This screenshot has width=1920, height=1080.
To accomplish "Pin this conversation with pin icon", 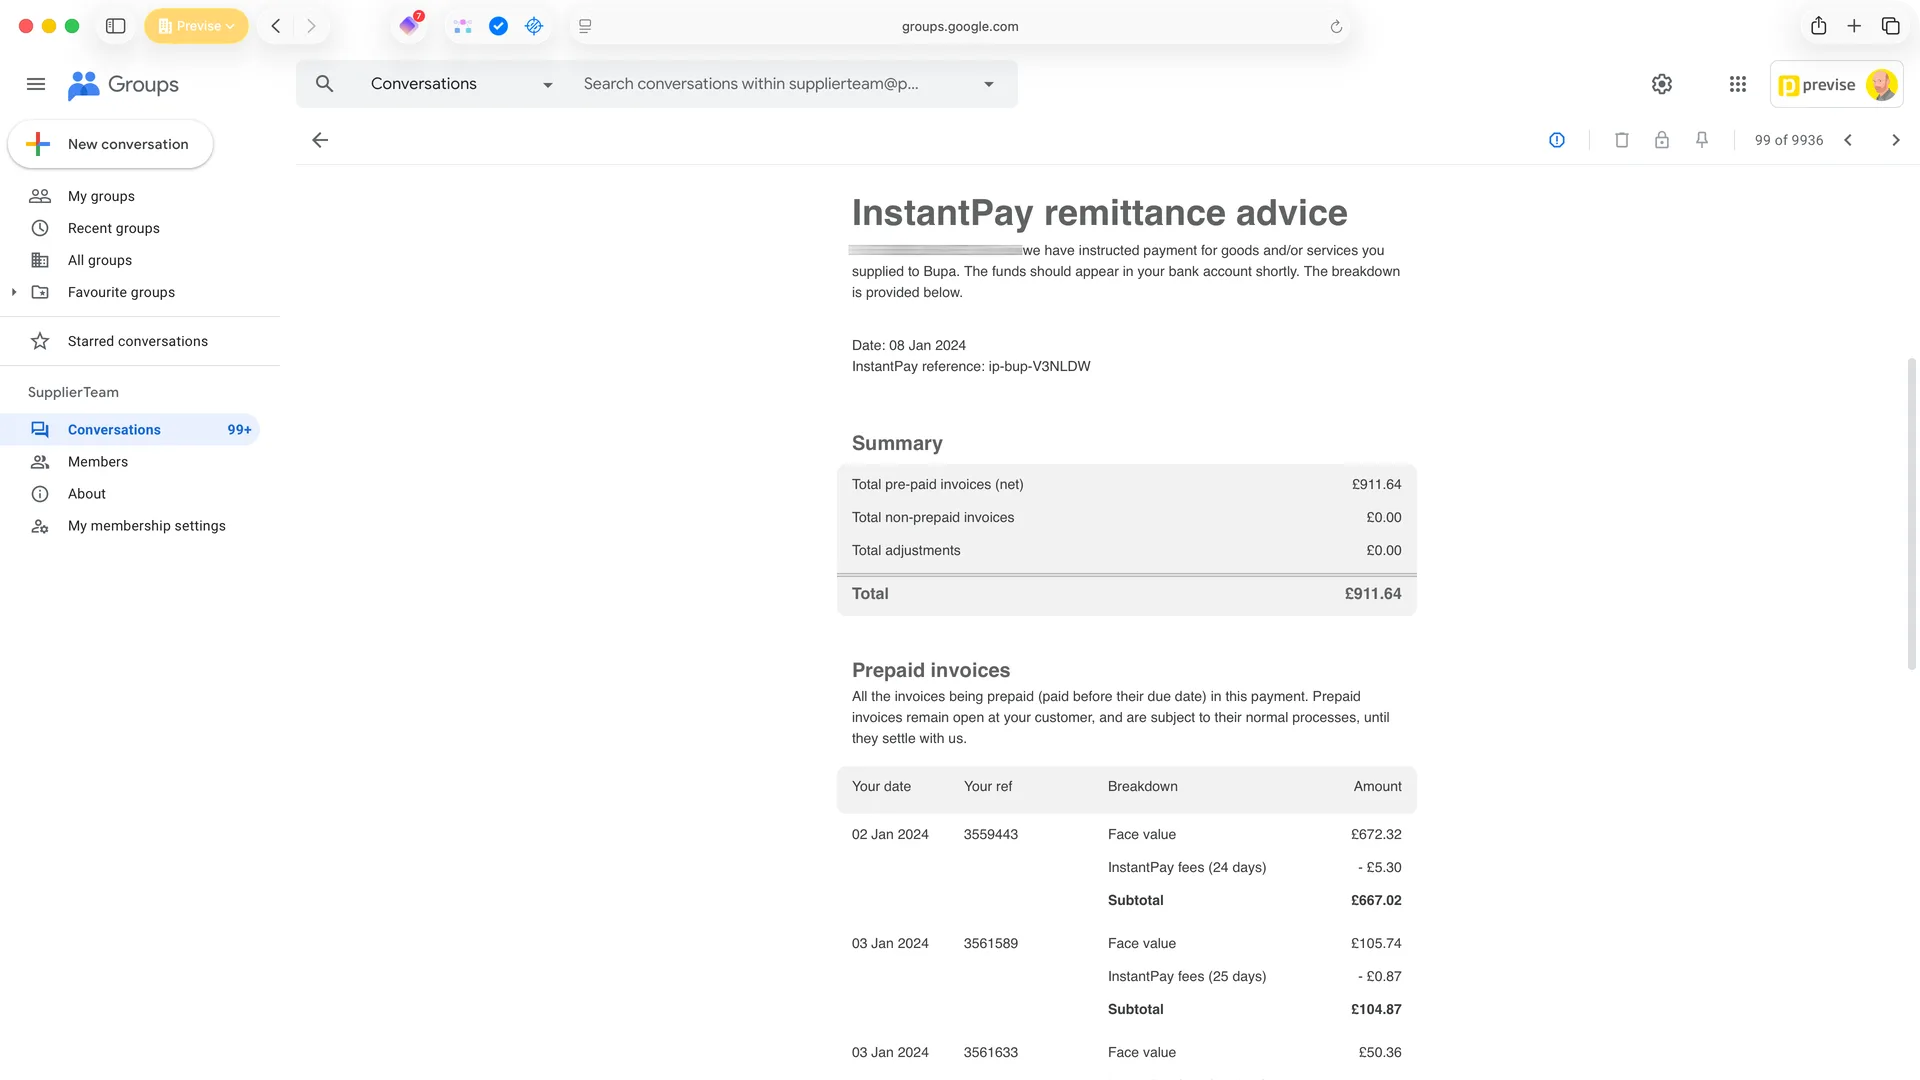I will [1702, 140].
